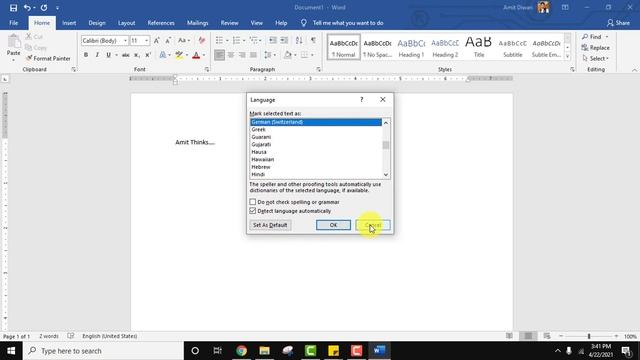640x360 pixels.
Task: Open the Review tab
Action: [229, 23]
